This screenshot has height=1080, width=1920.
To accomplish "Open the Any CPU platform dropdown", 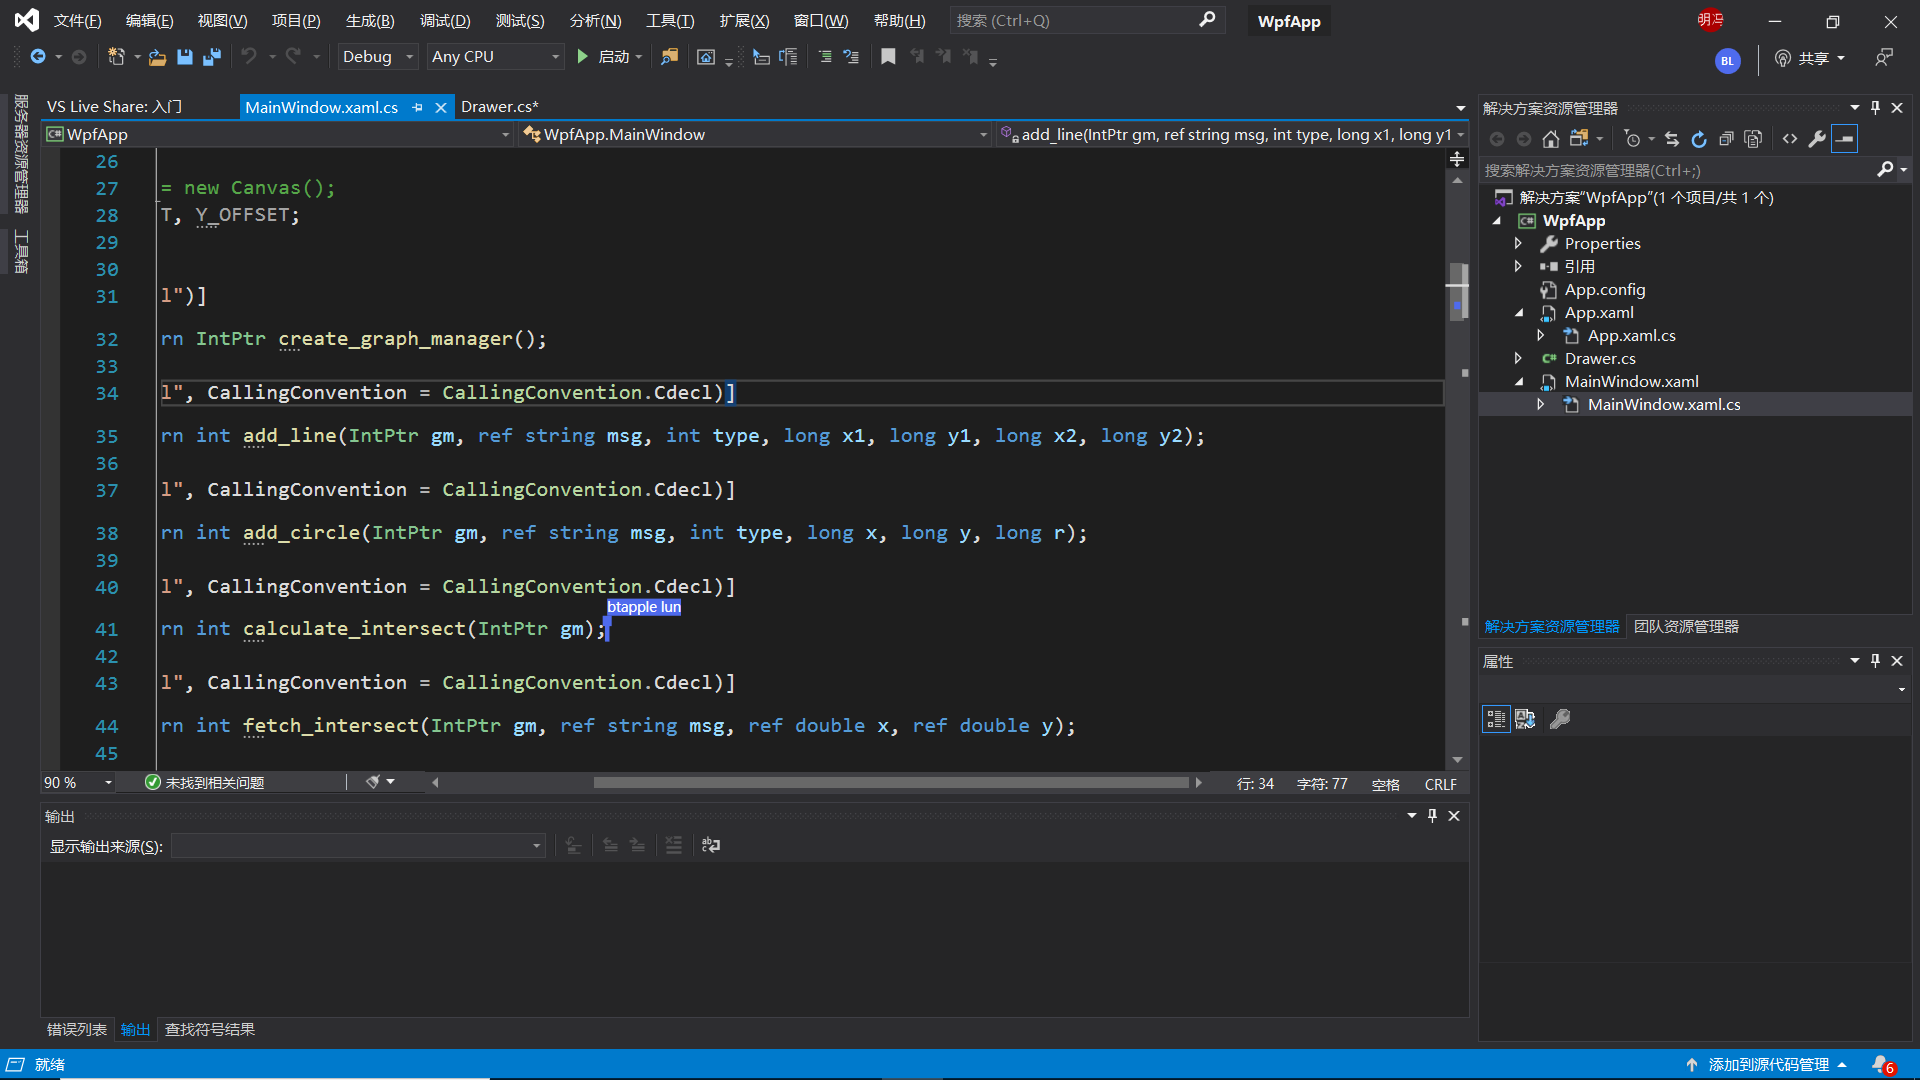I will (495, 57).
